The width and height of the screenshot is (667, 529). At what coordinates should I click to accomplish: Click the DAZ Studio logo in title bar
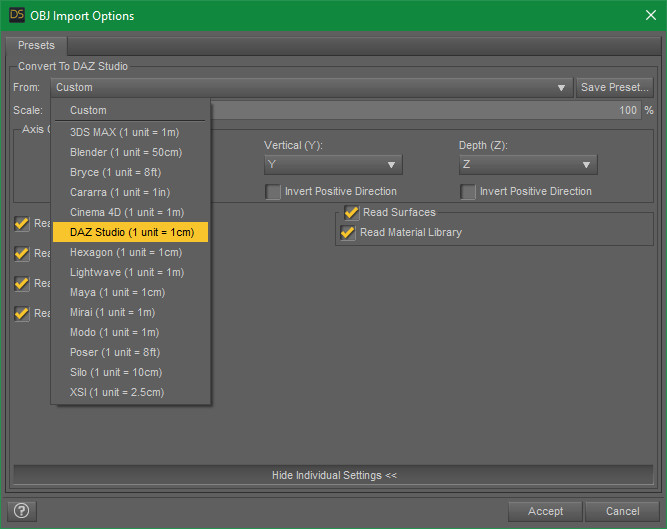17,15
